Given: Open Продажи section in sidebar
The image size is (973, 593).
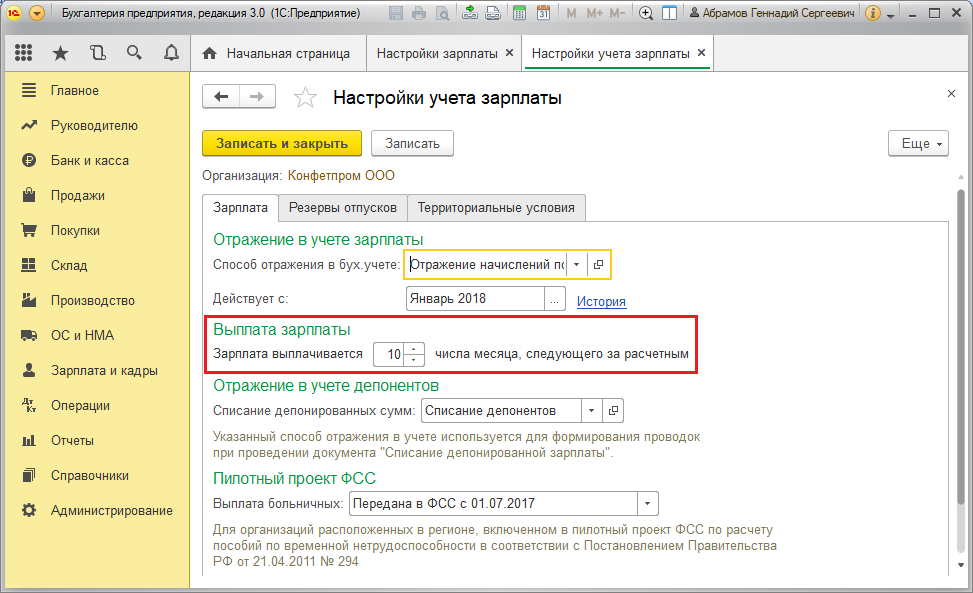Looking at the screenshot, I should (97, 195).
